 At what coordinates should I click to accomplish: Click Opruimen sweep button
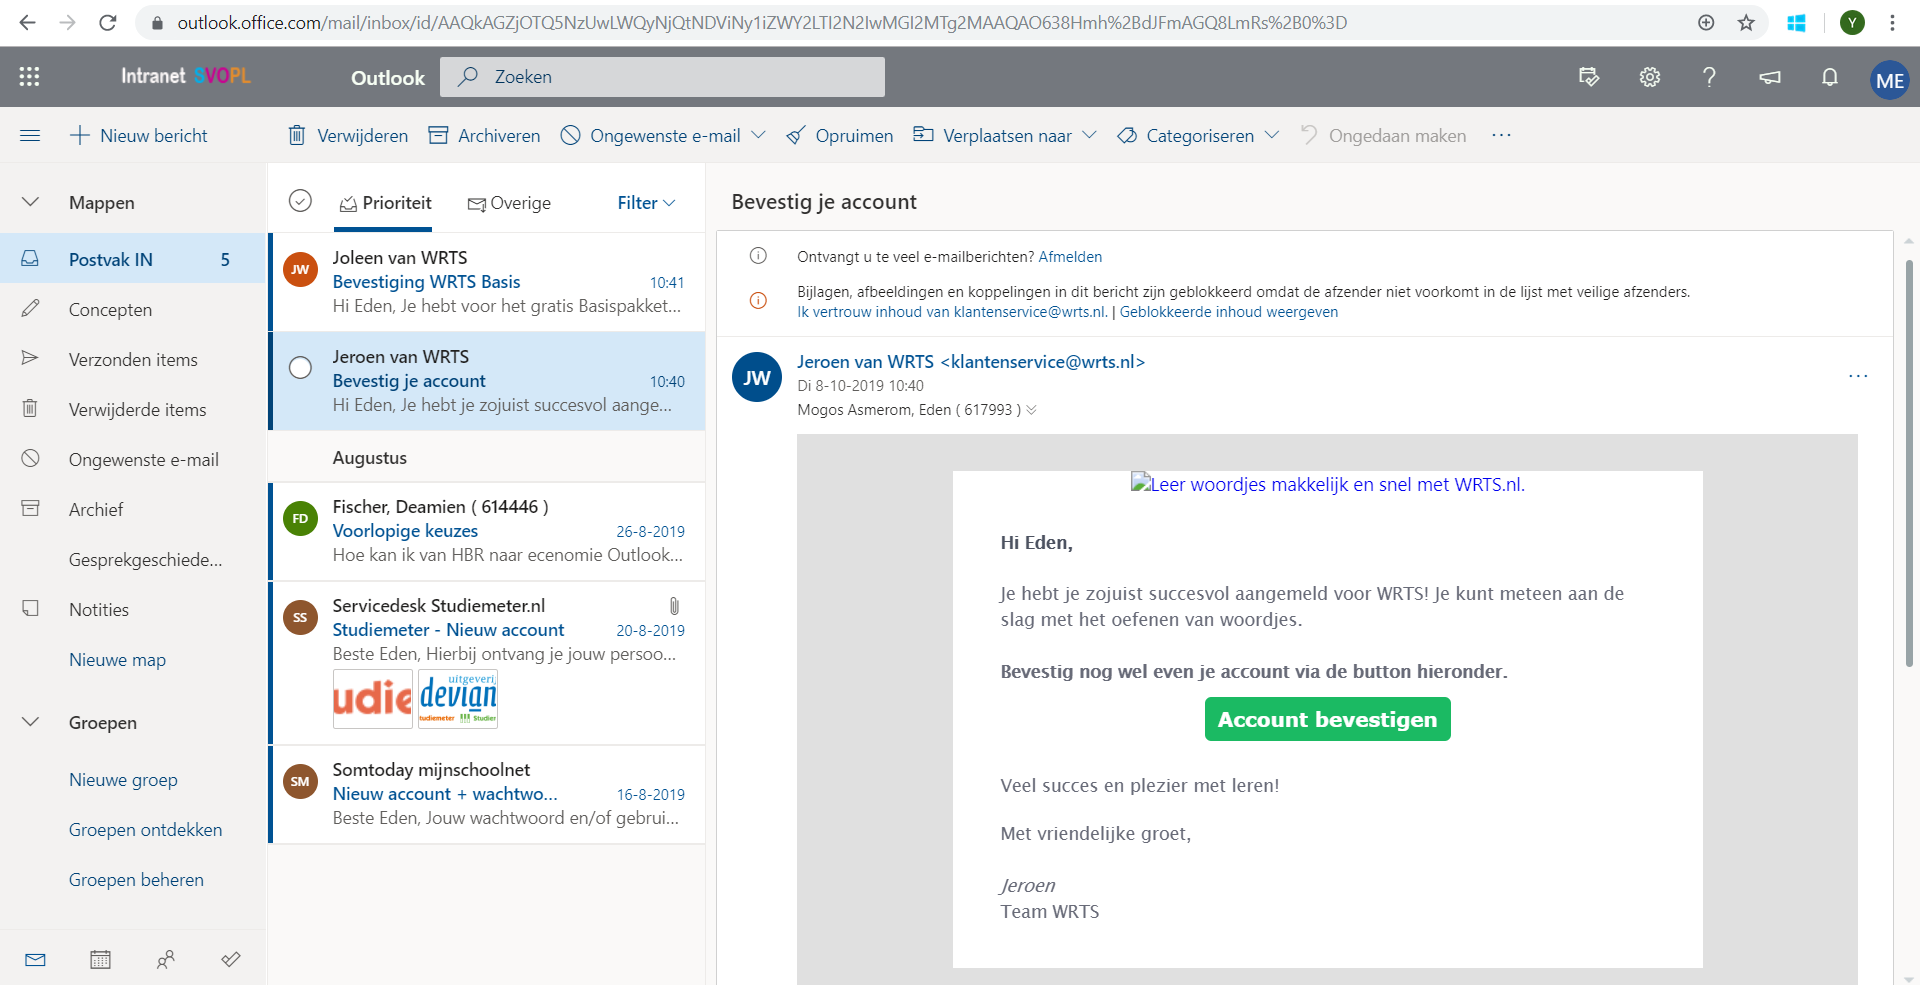tap(840, 135)
